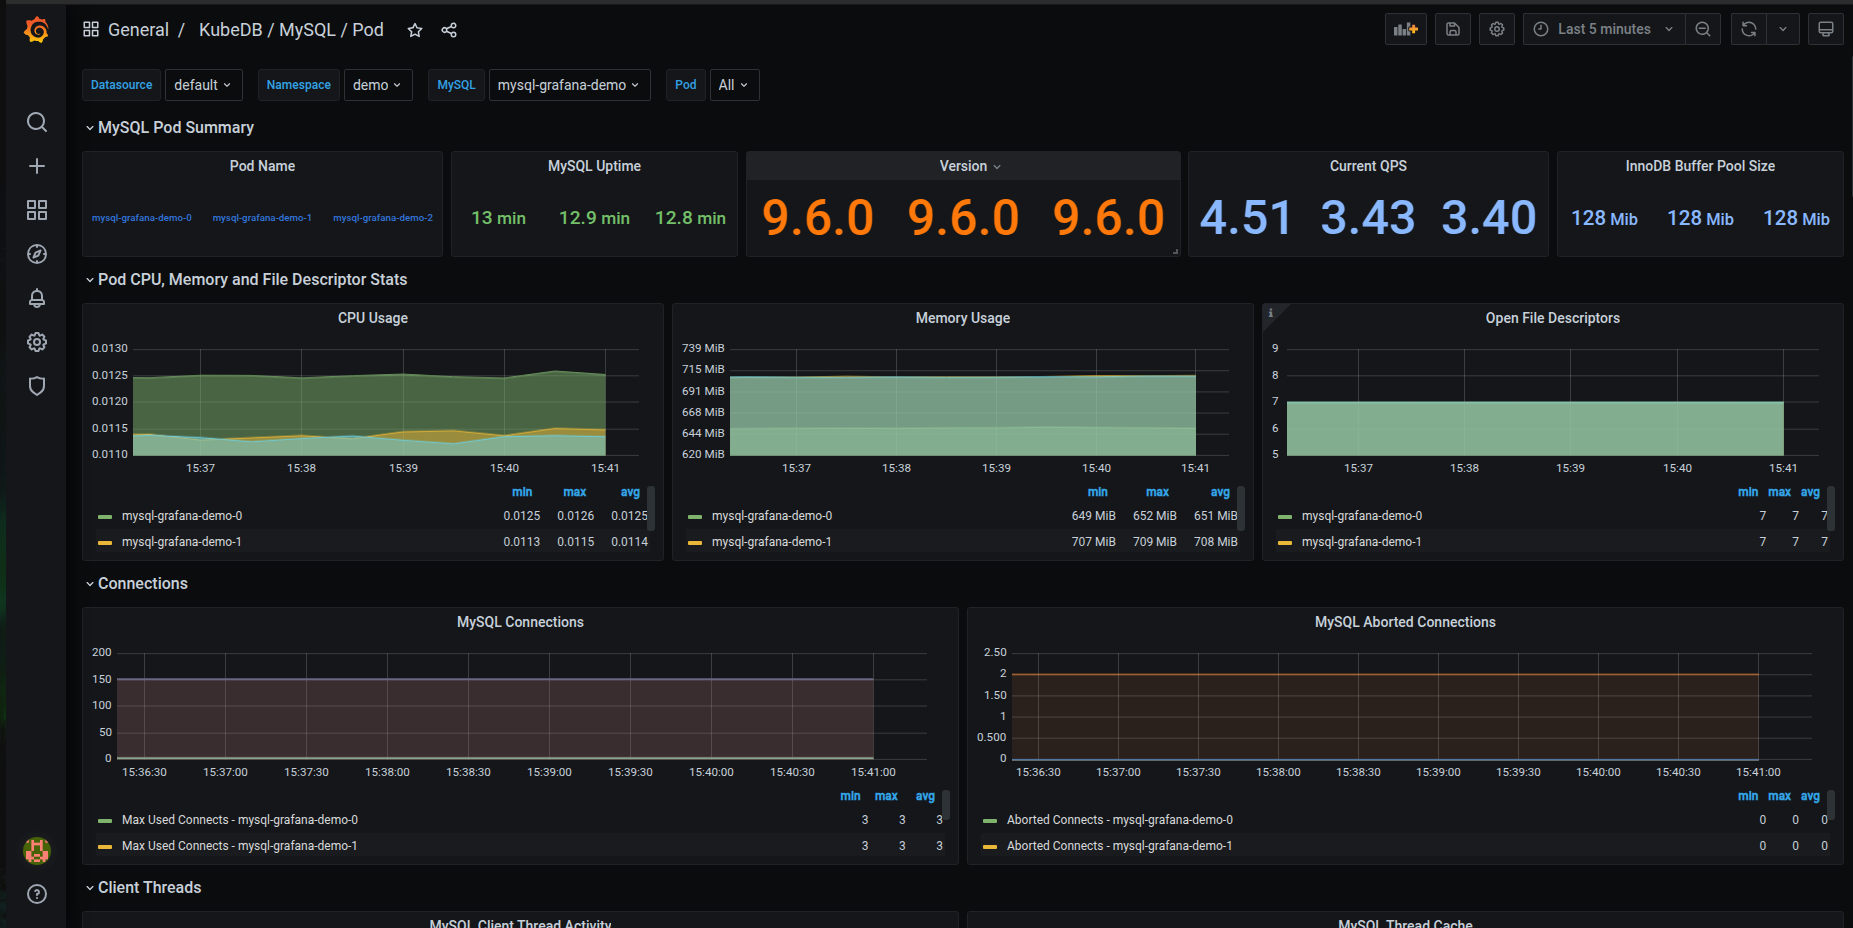Click the Add panel icon in toolbar
Viewport: 1853px width, 928px height.
pyautogui.click(x=1406, y=29)
